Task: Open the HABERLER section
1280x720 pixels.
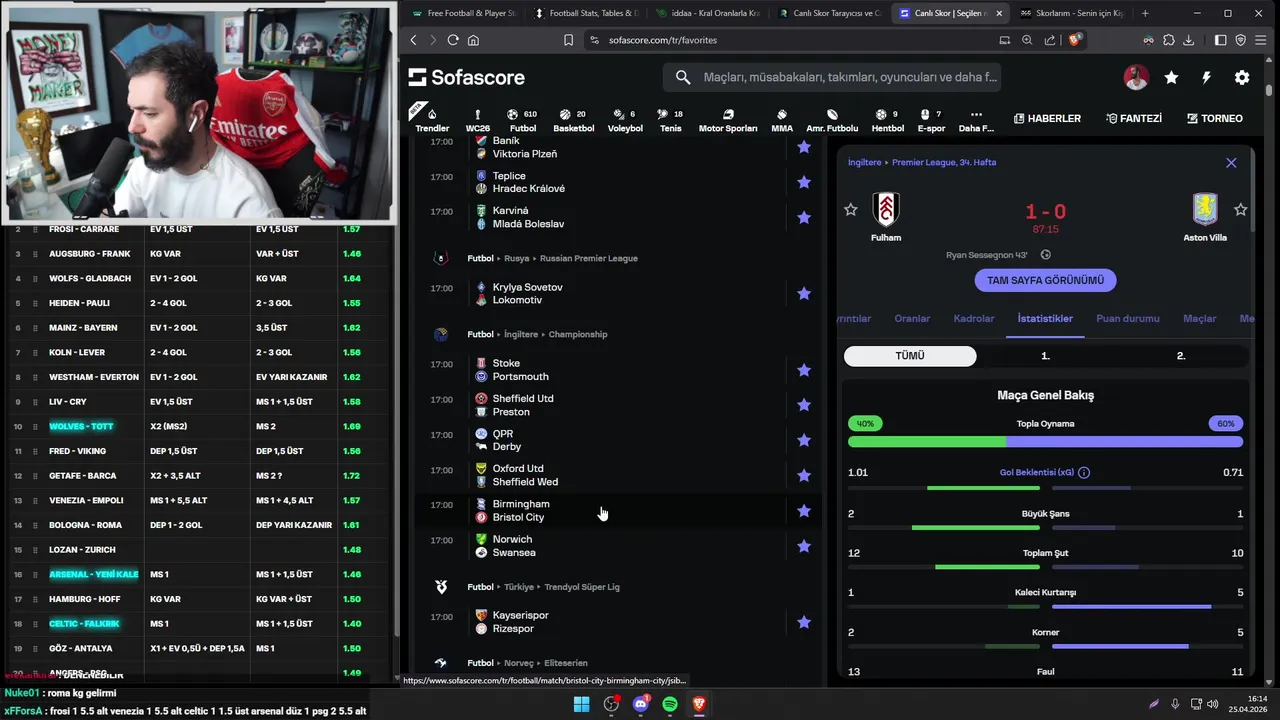Action: [1047, 118]
